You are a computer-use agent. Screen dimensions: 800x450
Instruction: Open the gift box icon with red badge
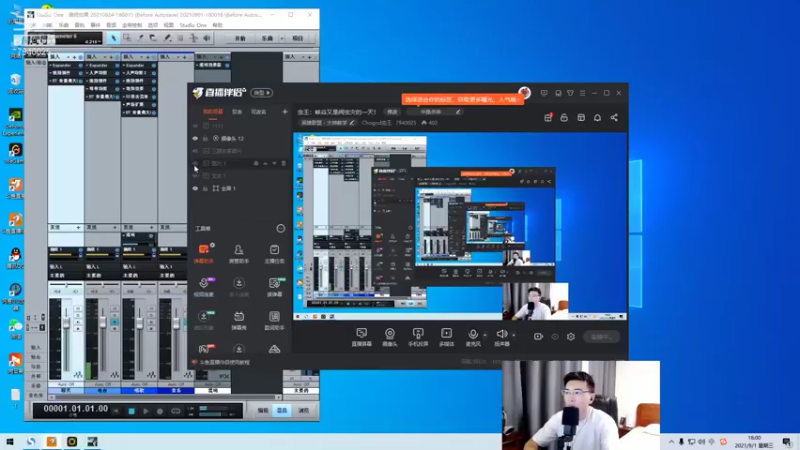[548, 117]
